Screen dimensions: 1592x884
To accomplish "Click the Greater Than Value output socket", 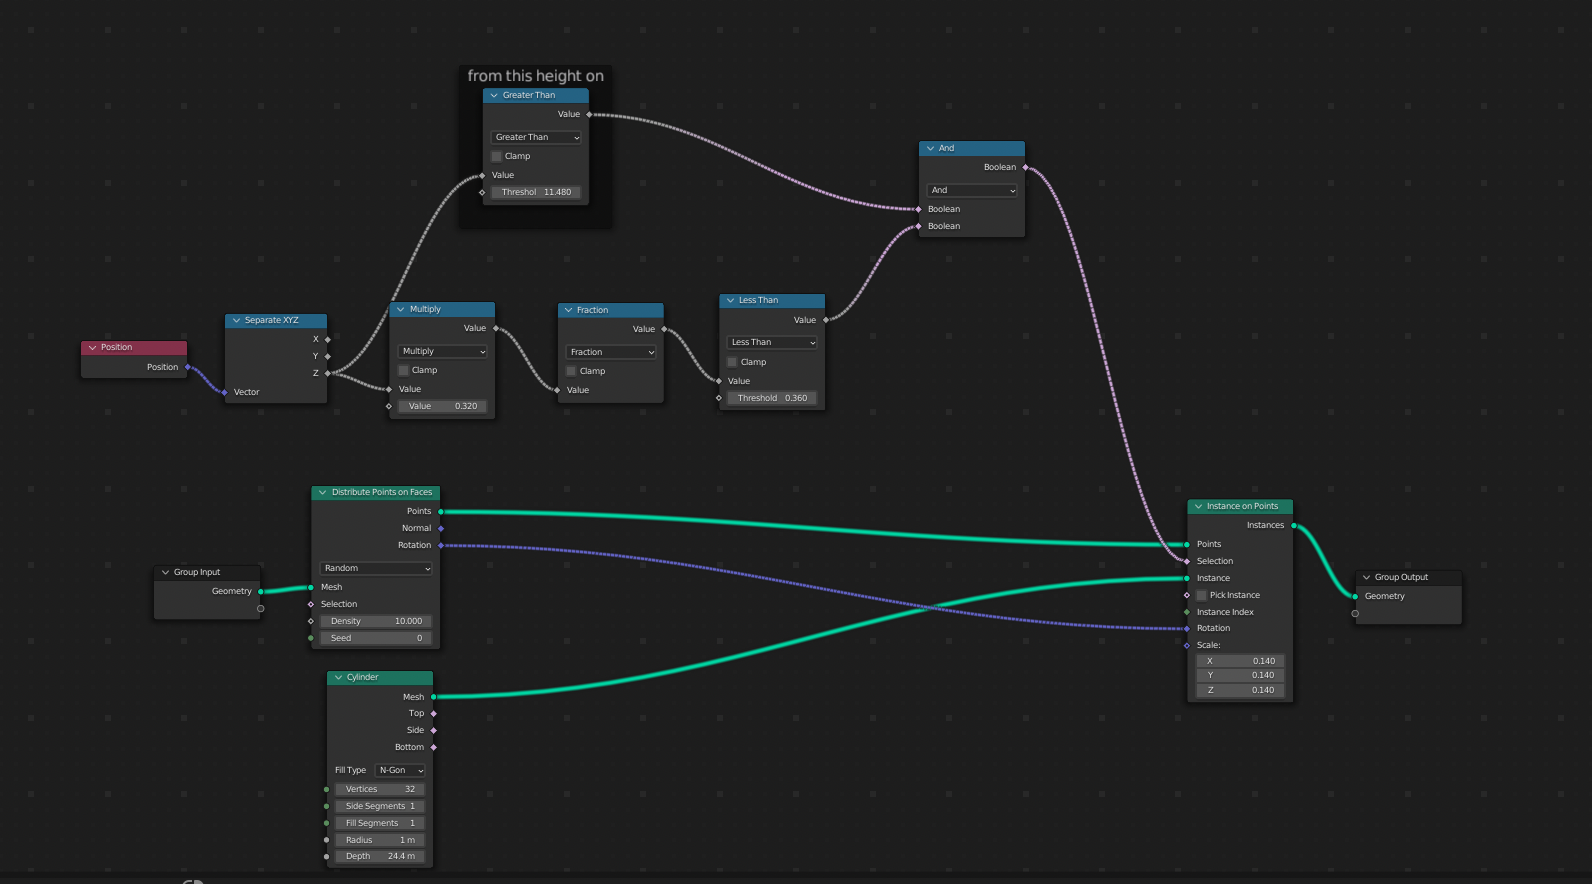I will (x=589, y=115).
